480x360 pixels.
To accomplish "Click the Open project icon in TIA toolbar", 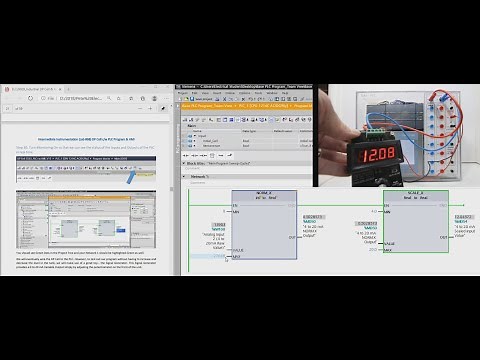I will (x=186, y=99).
